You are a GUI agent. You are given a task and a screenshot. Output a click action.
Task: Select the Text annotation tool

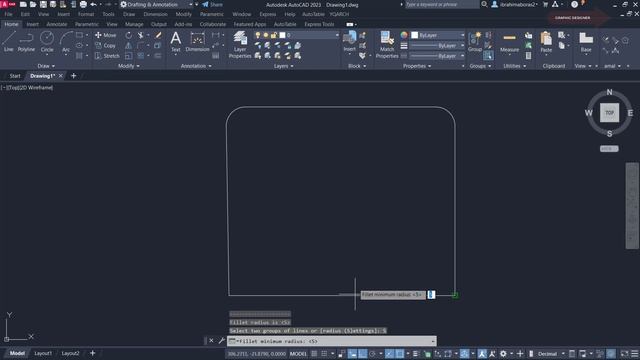pos(176,42)
